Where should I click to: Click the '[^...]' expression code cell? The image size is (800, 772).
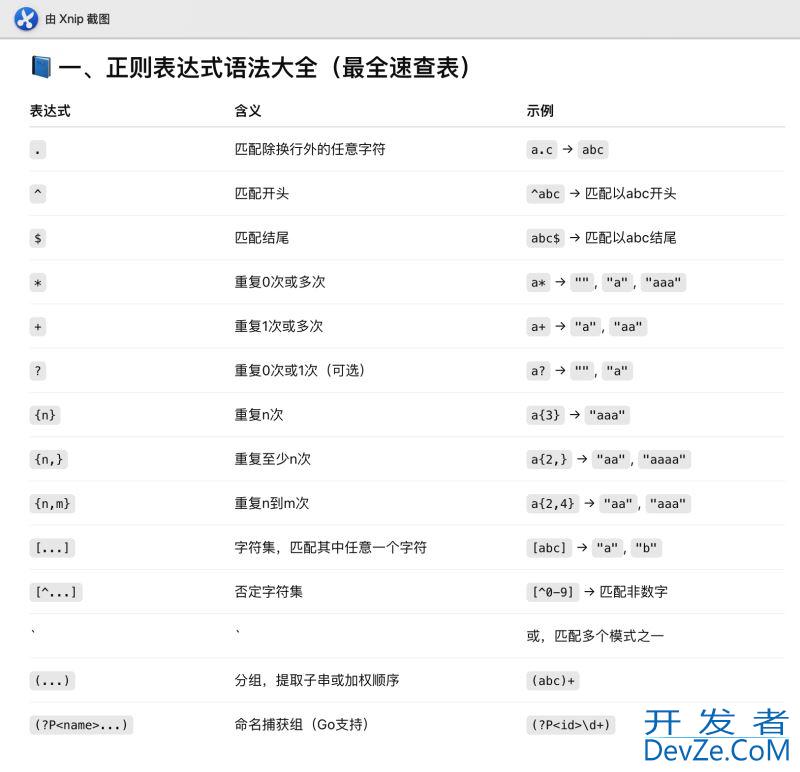[56, 592]
